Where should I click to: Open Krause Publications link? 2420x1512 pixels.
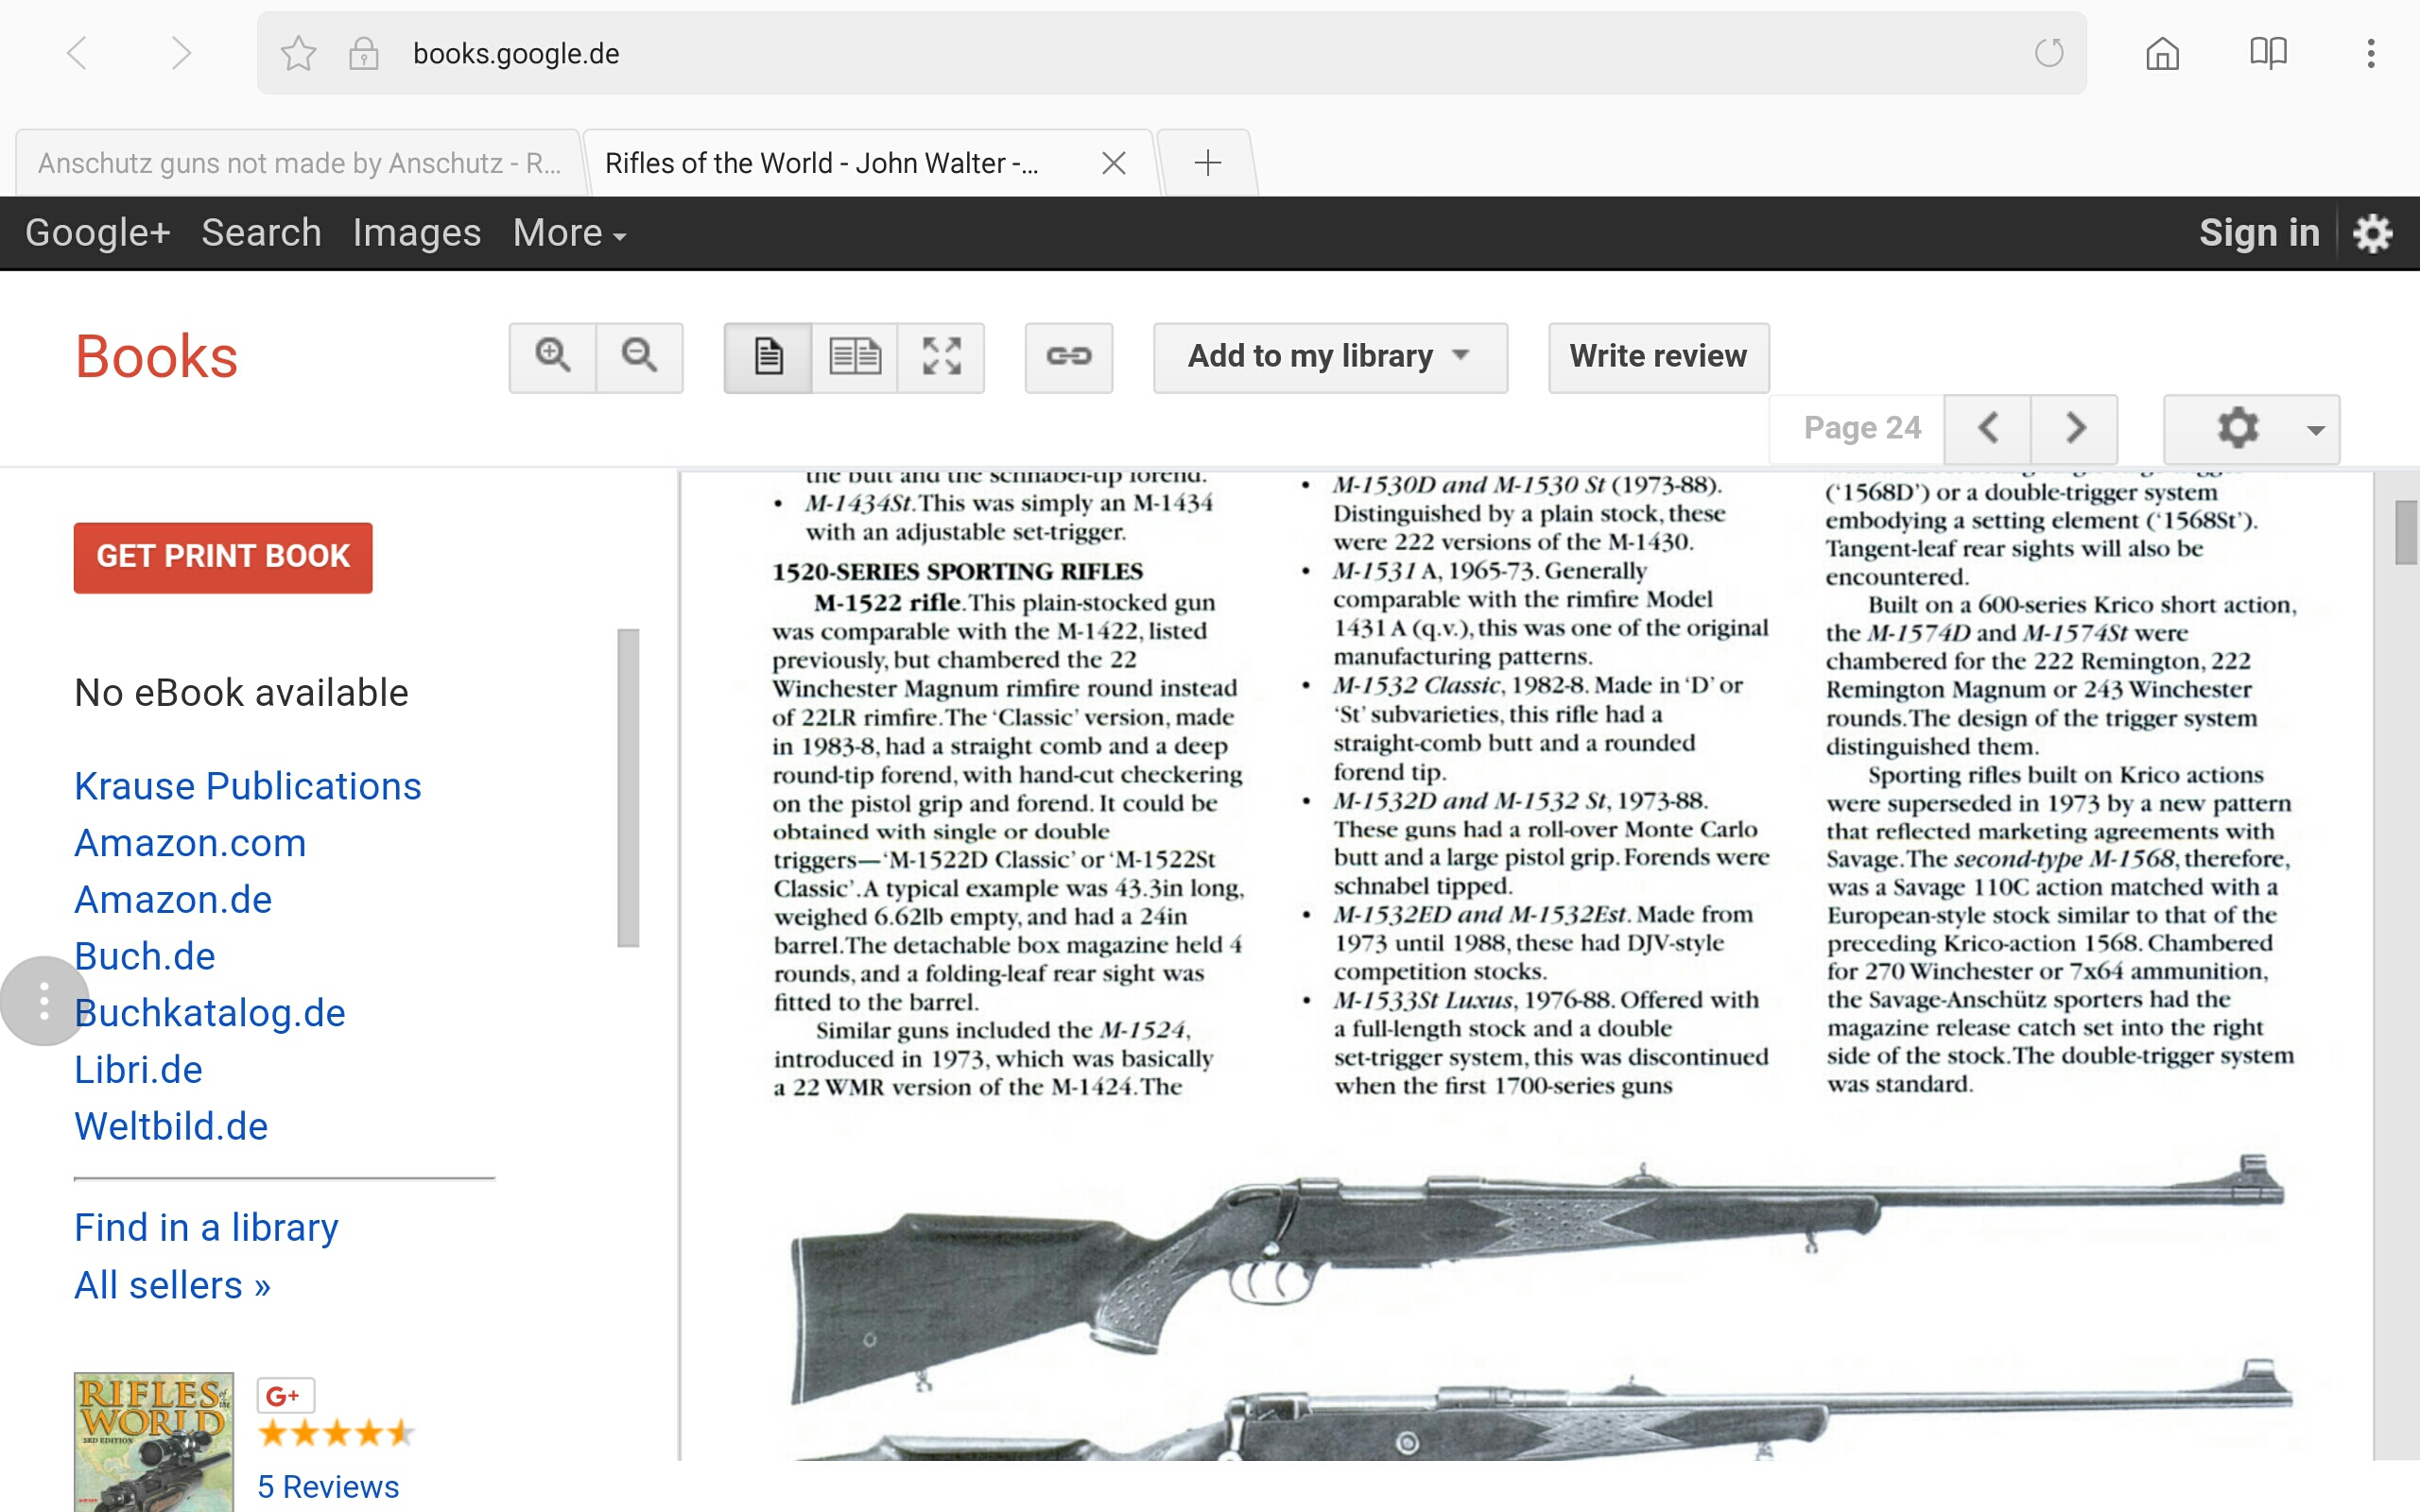click(248, 786)
